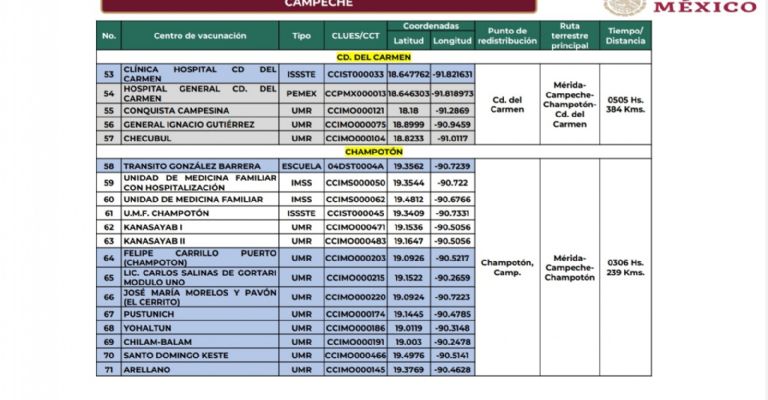Click the 'YOHALTUN' cell

click(200, 328)
